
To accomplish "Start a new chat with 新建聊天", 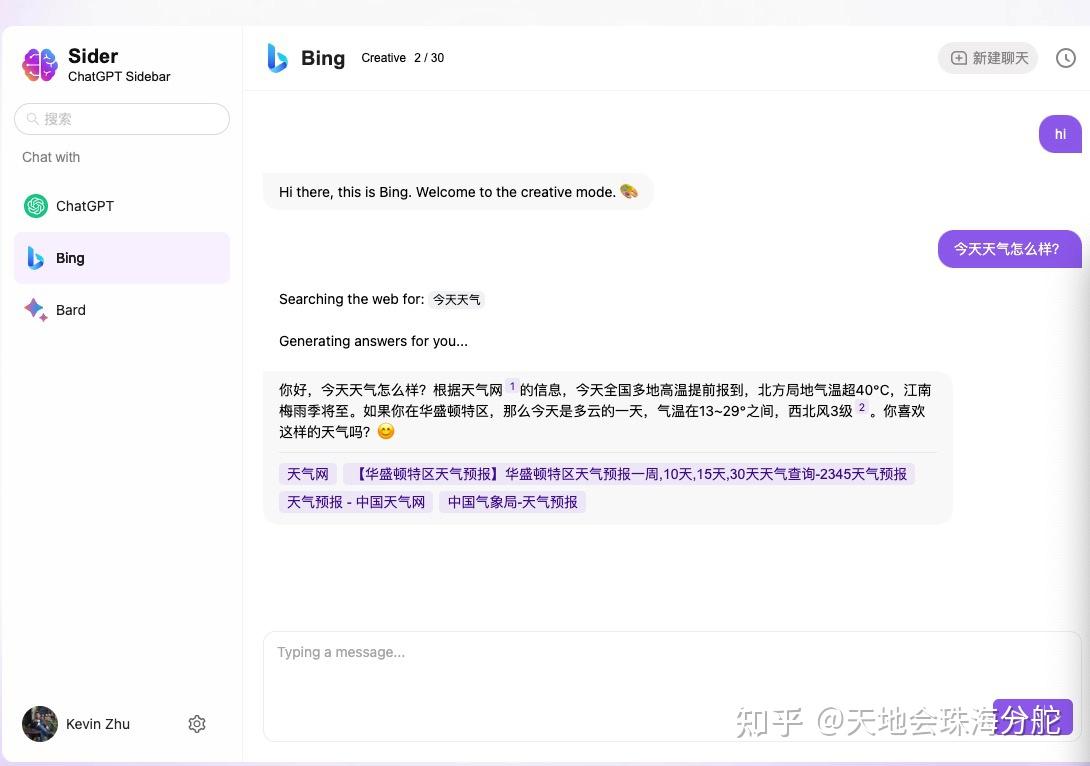I will [x=988, y=57].
